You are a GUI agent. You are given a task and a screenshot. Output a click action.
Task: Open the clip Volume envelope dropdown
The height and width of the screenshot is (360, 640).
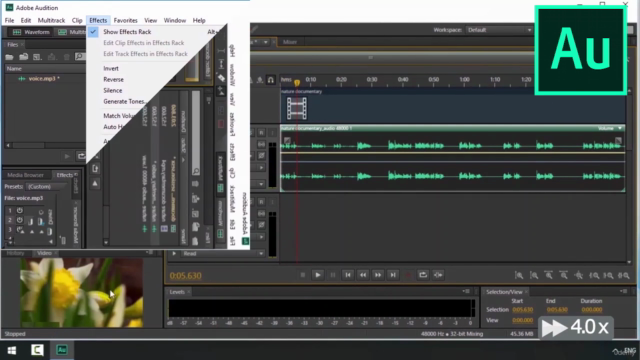(x=620, y=128)
